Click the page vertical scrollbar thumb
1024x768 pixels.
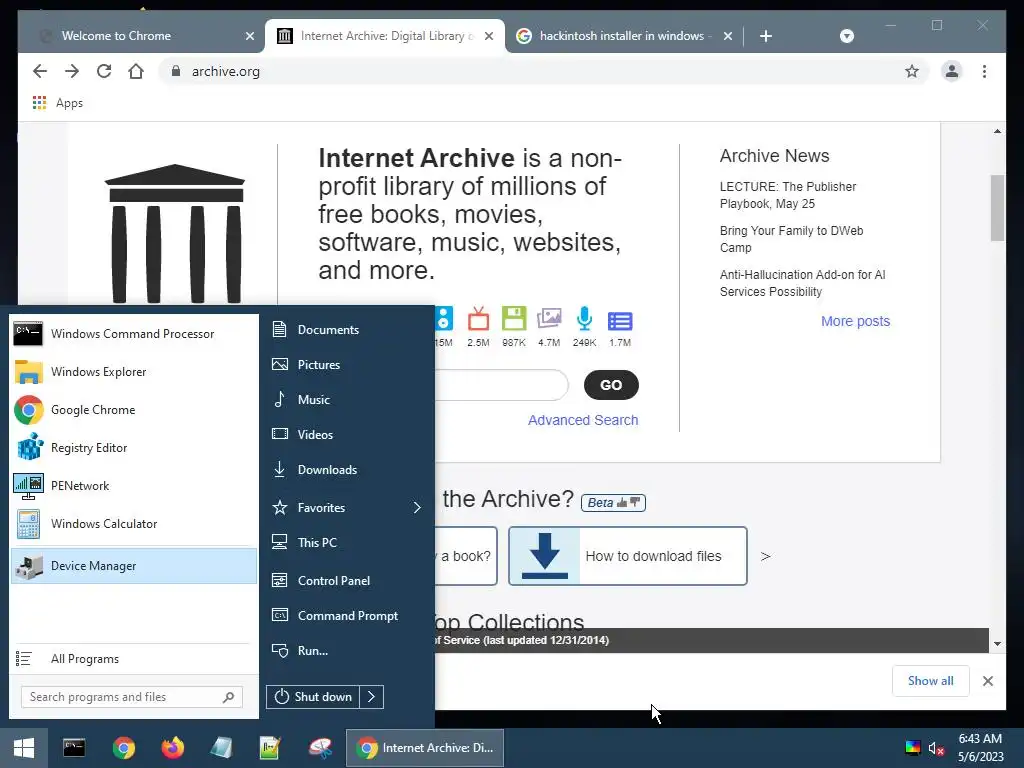tap(997, 208)
